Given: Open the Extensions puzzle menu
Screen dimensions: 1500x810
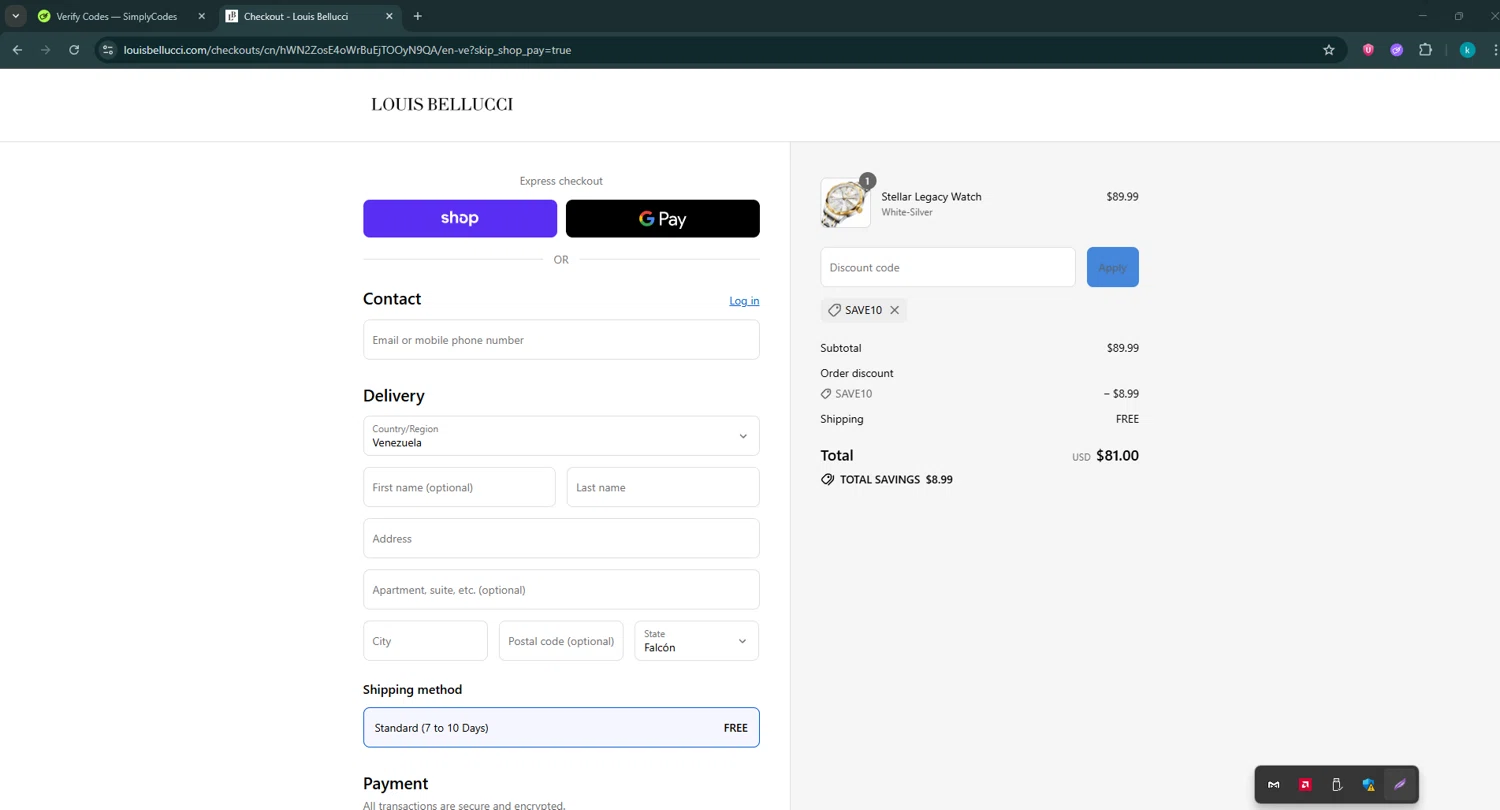Looking at the screenshot, I should pos(1426,50).
